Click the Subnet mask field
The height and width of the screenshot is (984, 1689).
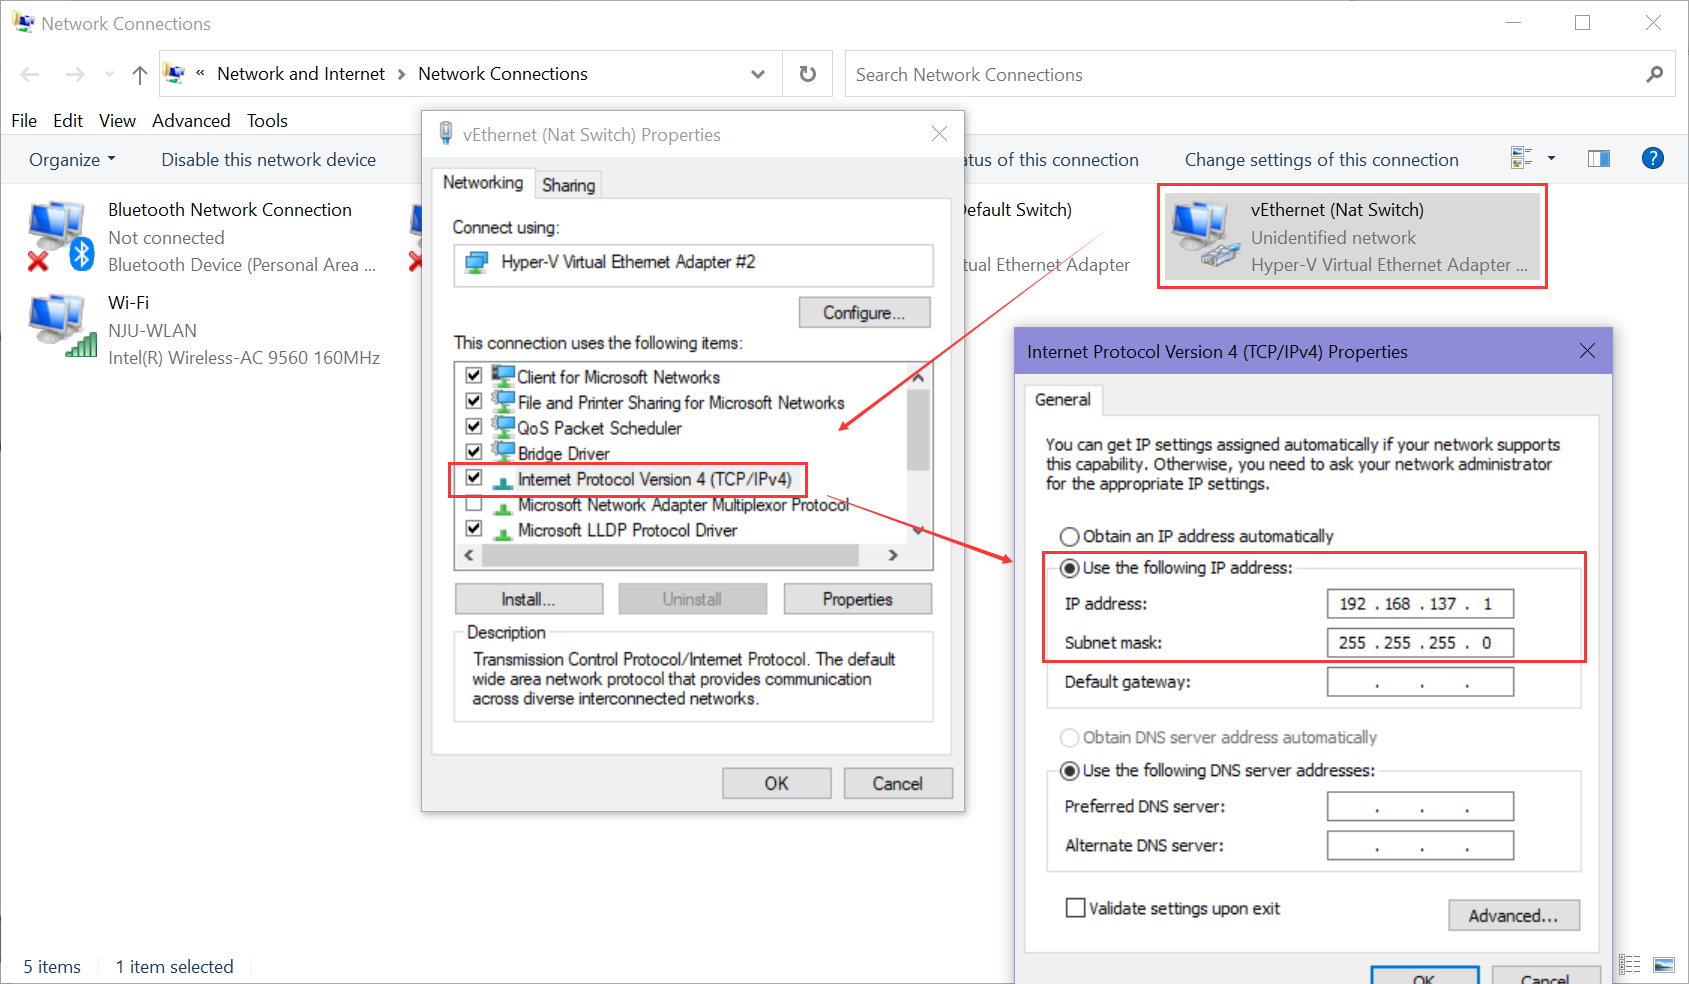click(x=1420, y=643)
